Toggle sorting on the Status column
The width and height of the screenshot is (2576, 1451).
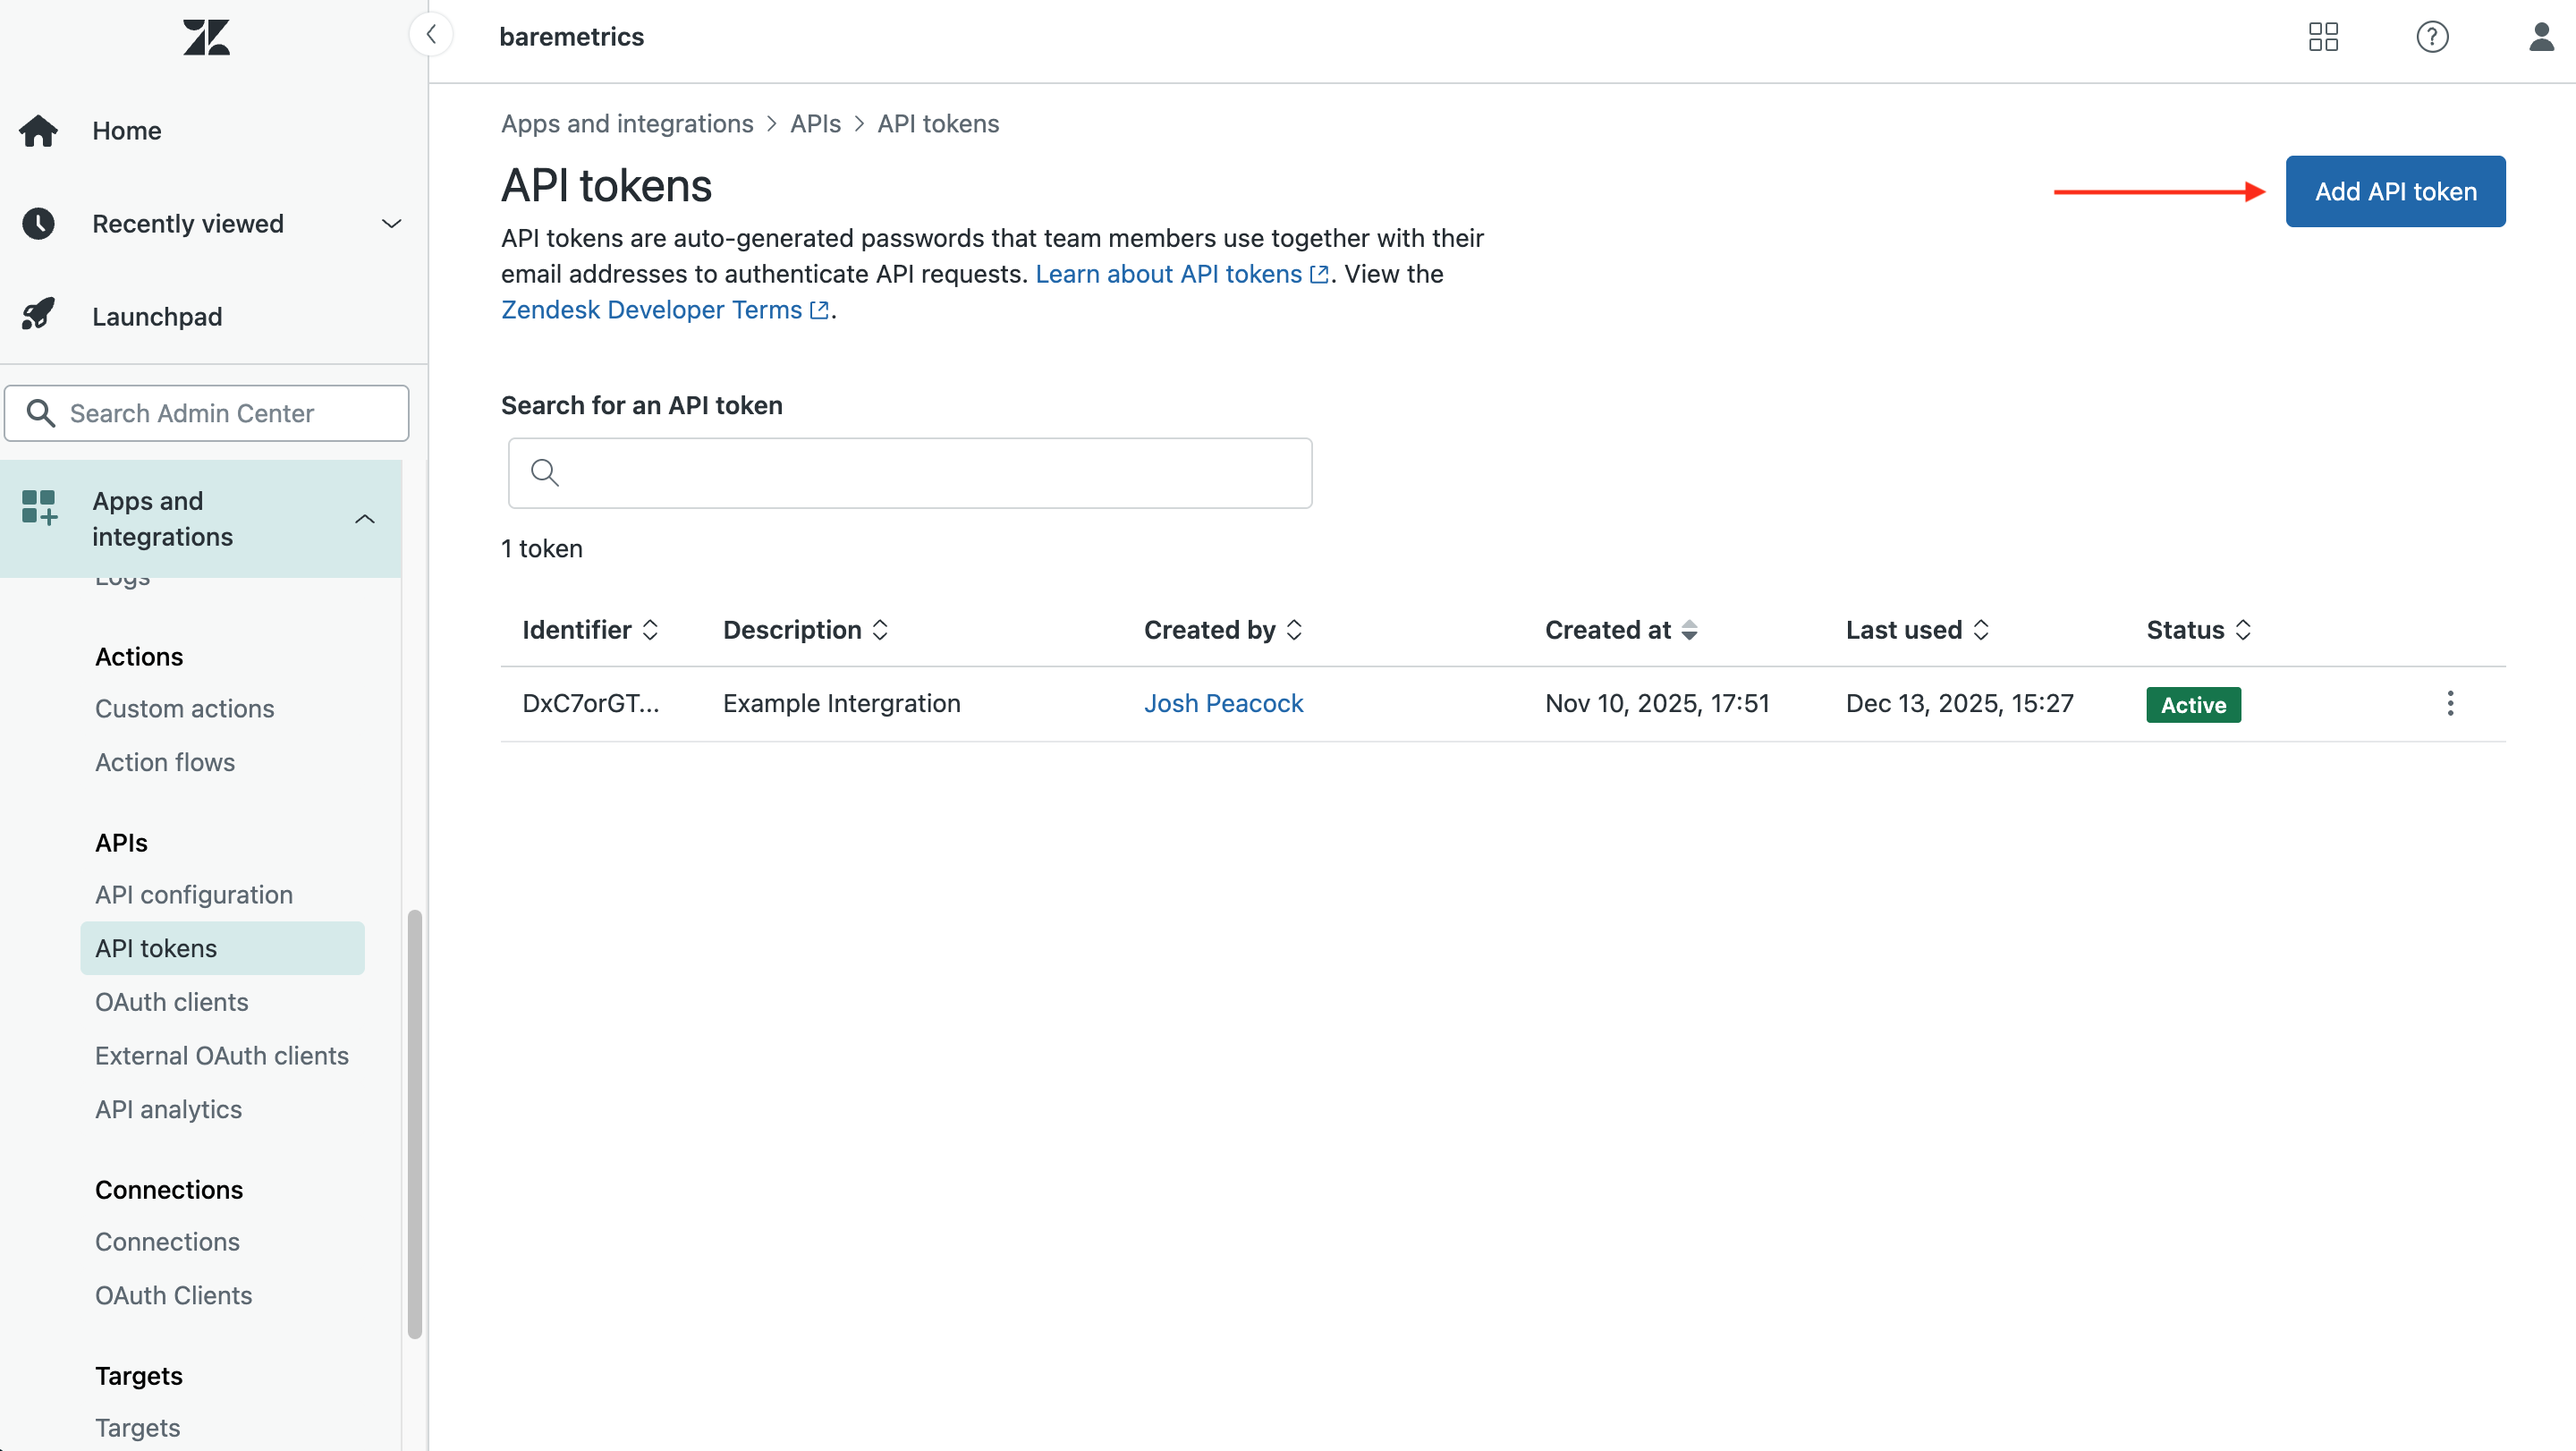pyautogui.click(x=2244, y=629)
